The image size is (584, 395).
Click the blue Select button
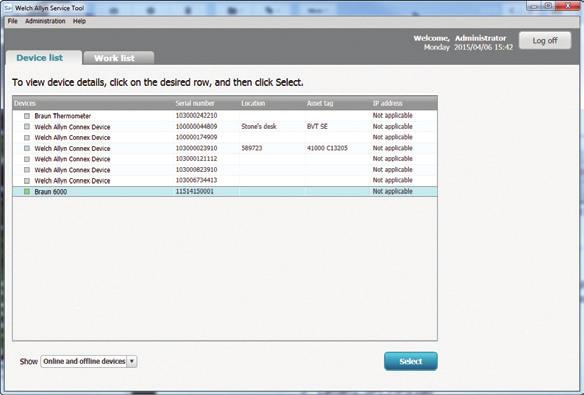point(411,361)
